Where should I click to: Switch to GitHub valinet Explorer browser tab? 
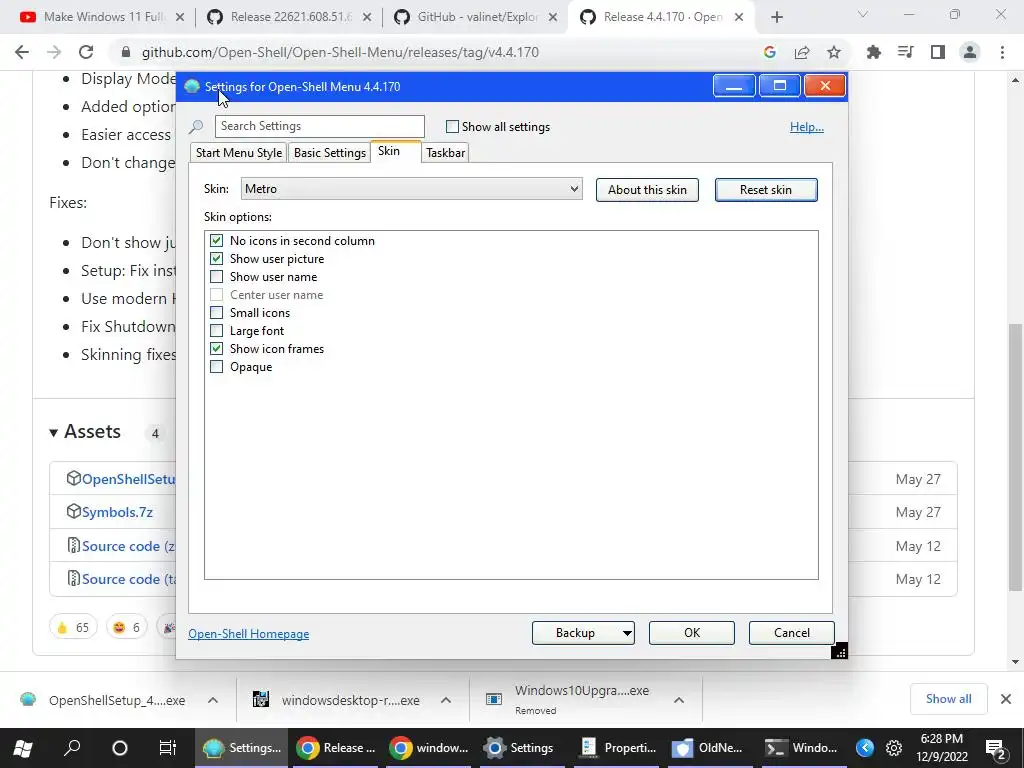477,17
